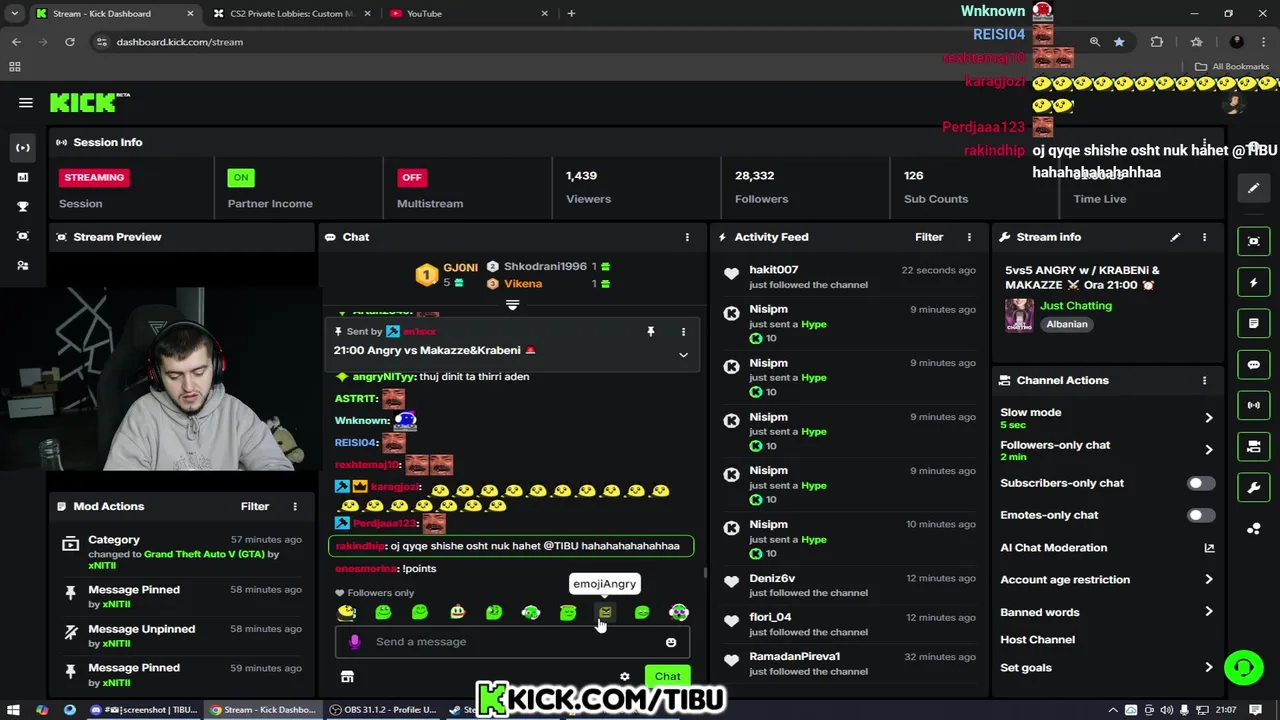The height and width of the screenshot is (720, 1280).
Task: Filter the Mod Actions list
Action: pos(255,506)
